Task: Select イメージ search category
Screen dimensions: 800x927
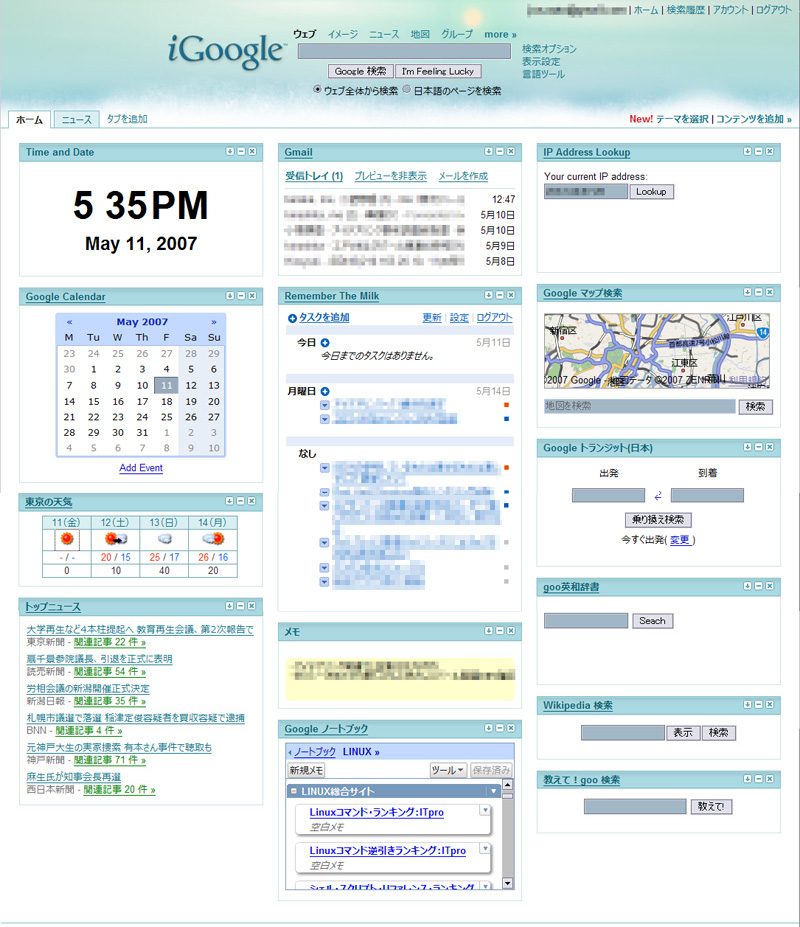Action: click(343, 34)
